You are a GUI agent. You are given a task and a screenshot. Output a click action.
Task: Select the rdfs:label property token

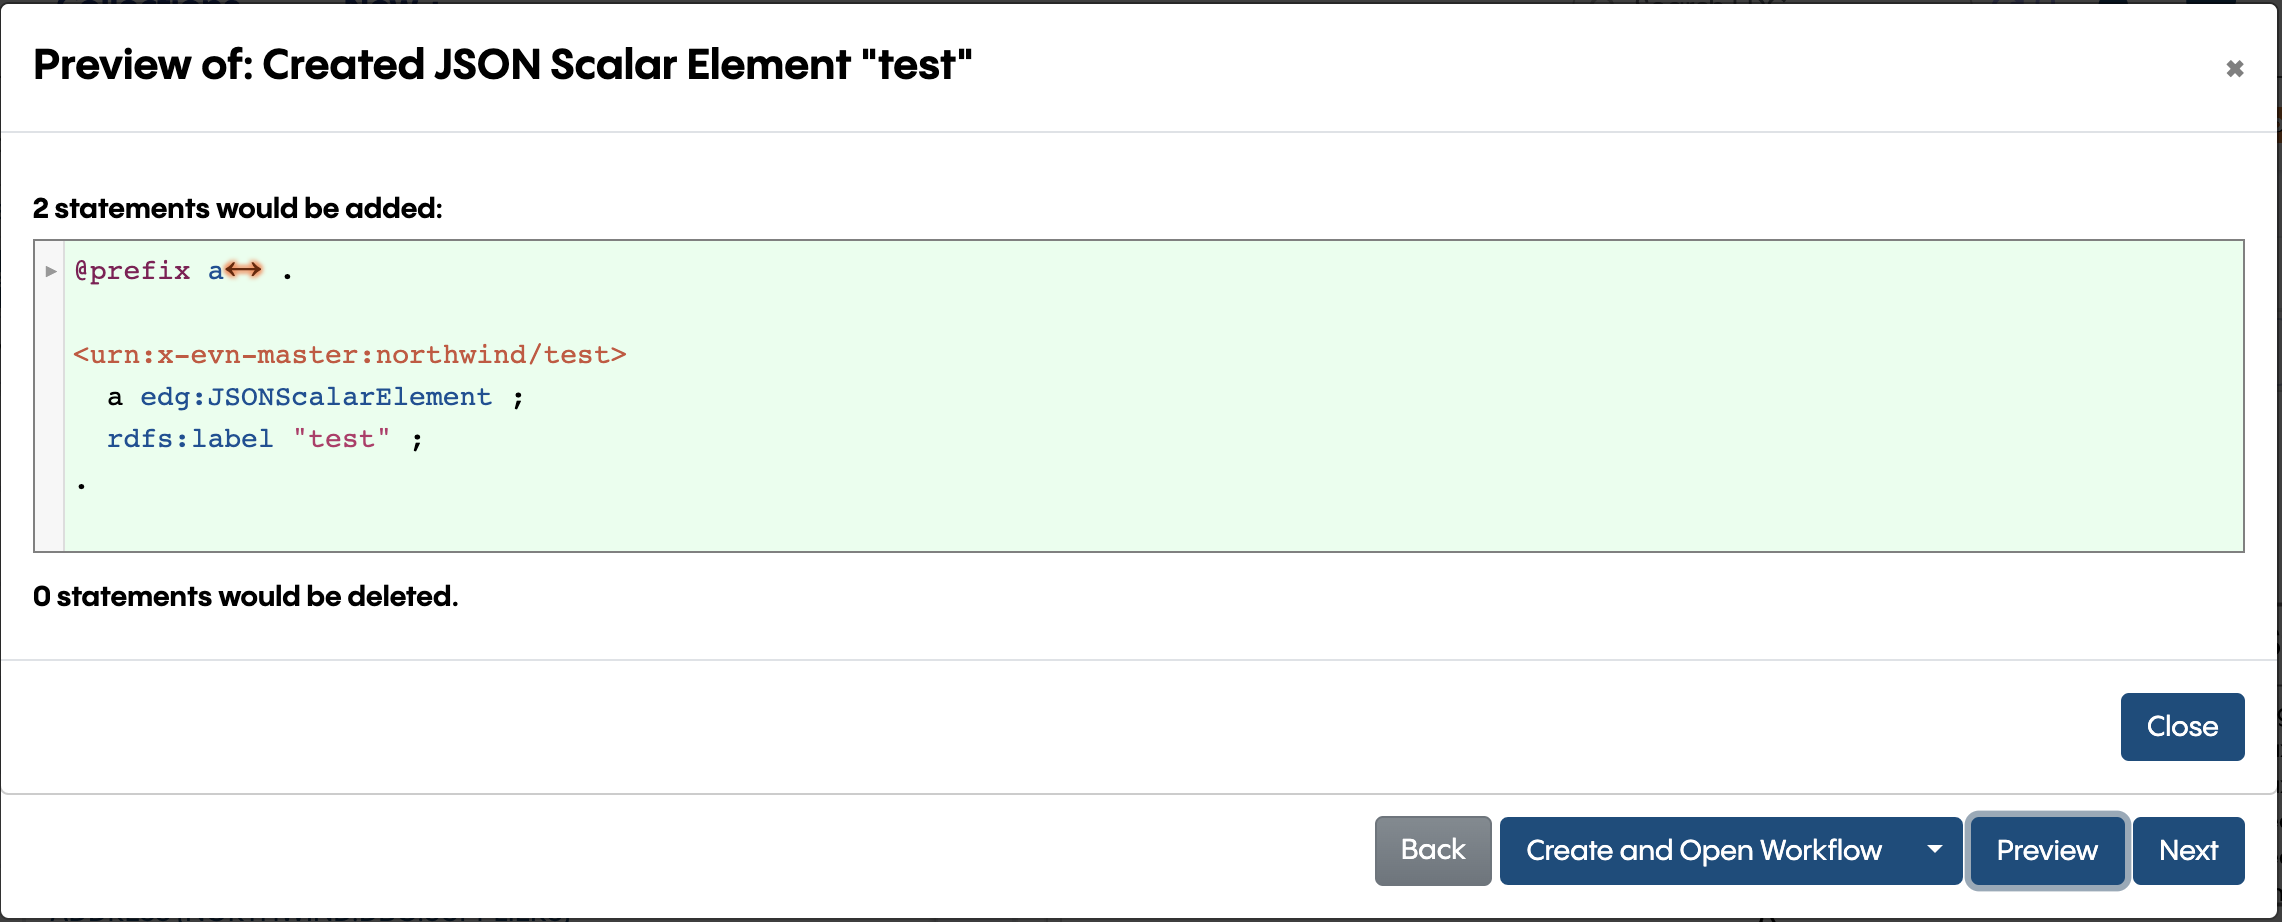tap(189, 439)
